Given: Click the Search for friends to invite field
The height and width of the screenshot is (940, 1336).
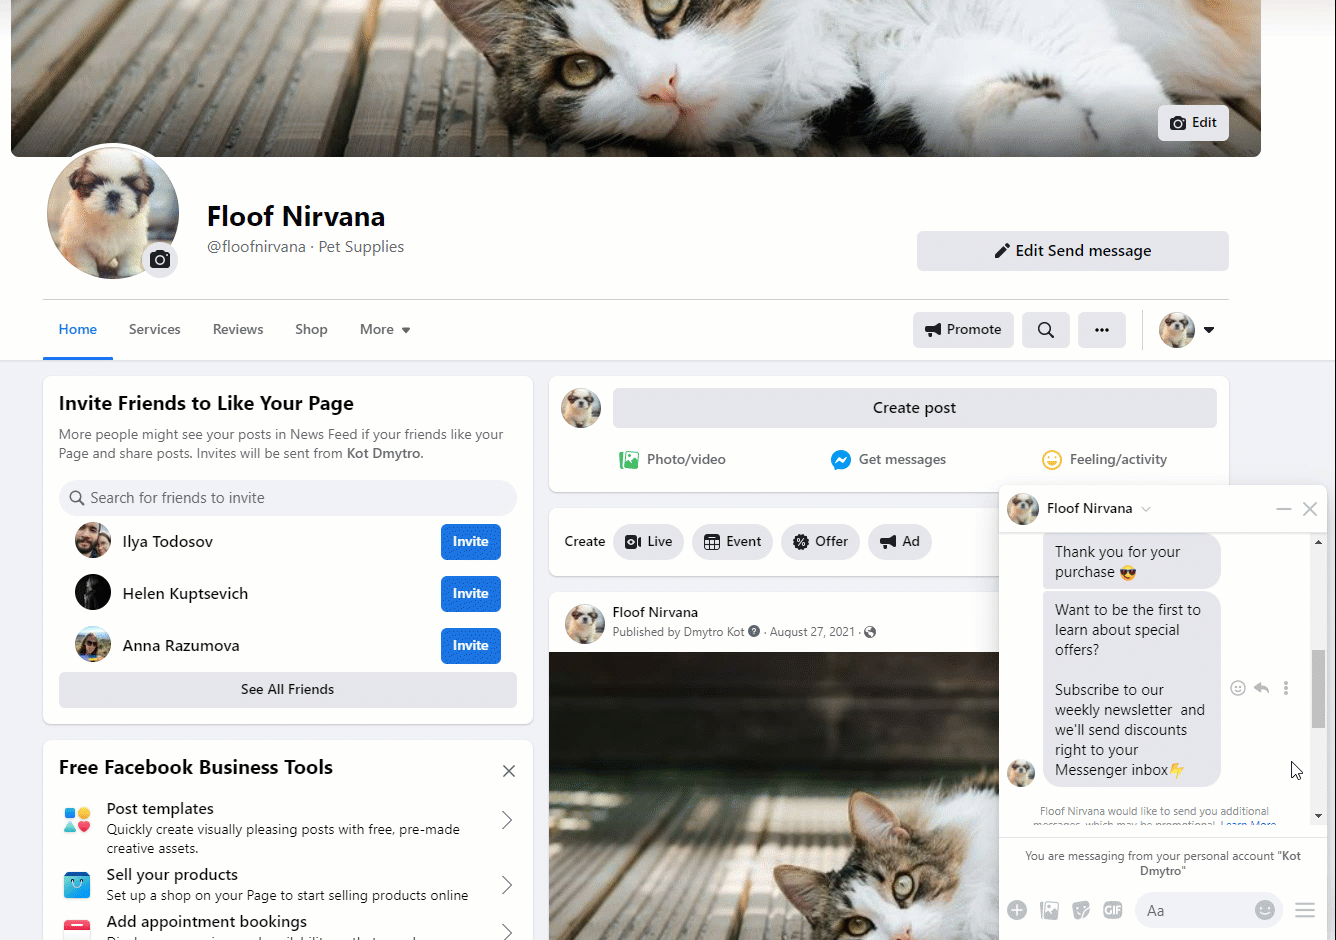Looking at the screenshot, I should (x=288, y=498).
